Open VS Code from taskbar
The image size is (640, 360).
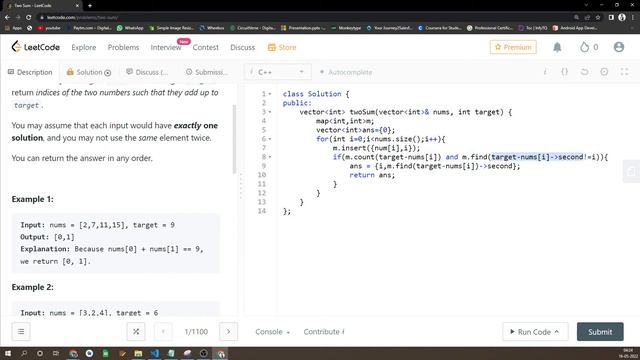(155, 353)
